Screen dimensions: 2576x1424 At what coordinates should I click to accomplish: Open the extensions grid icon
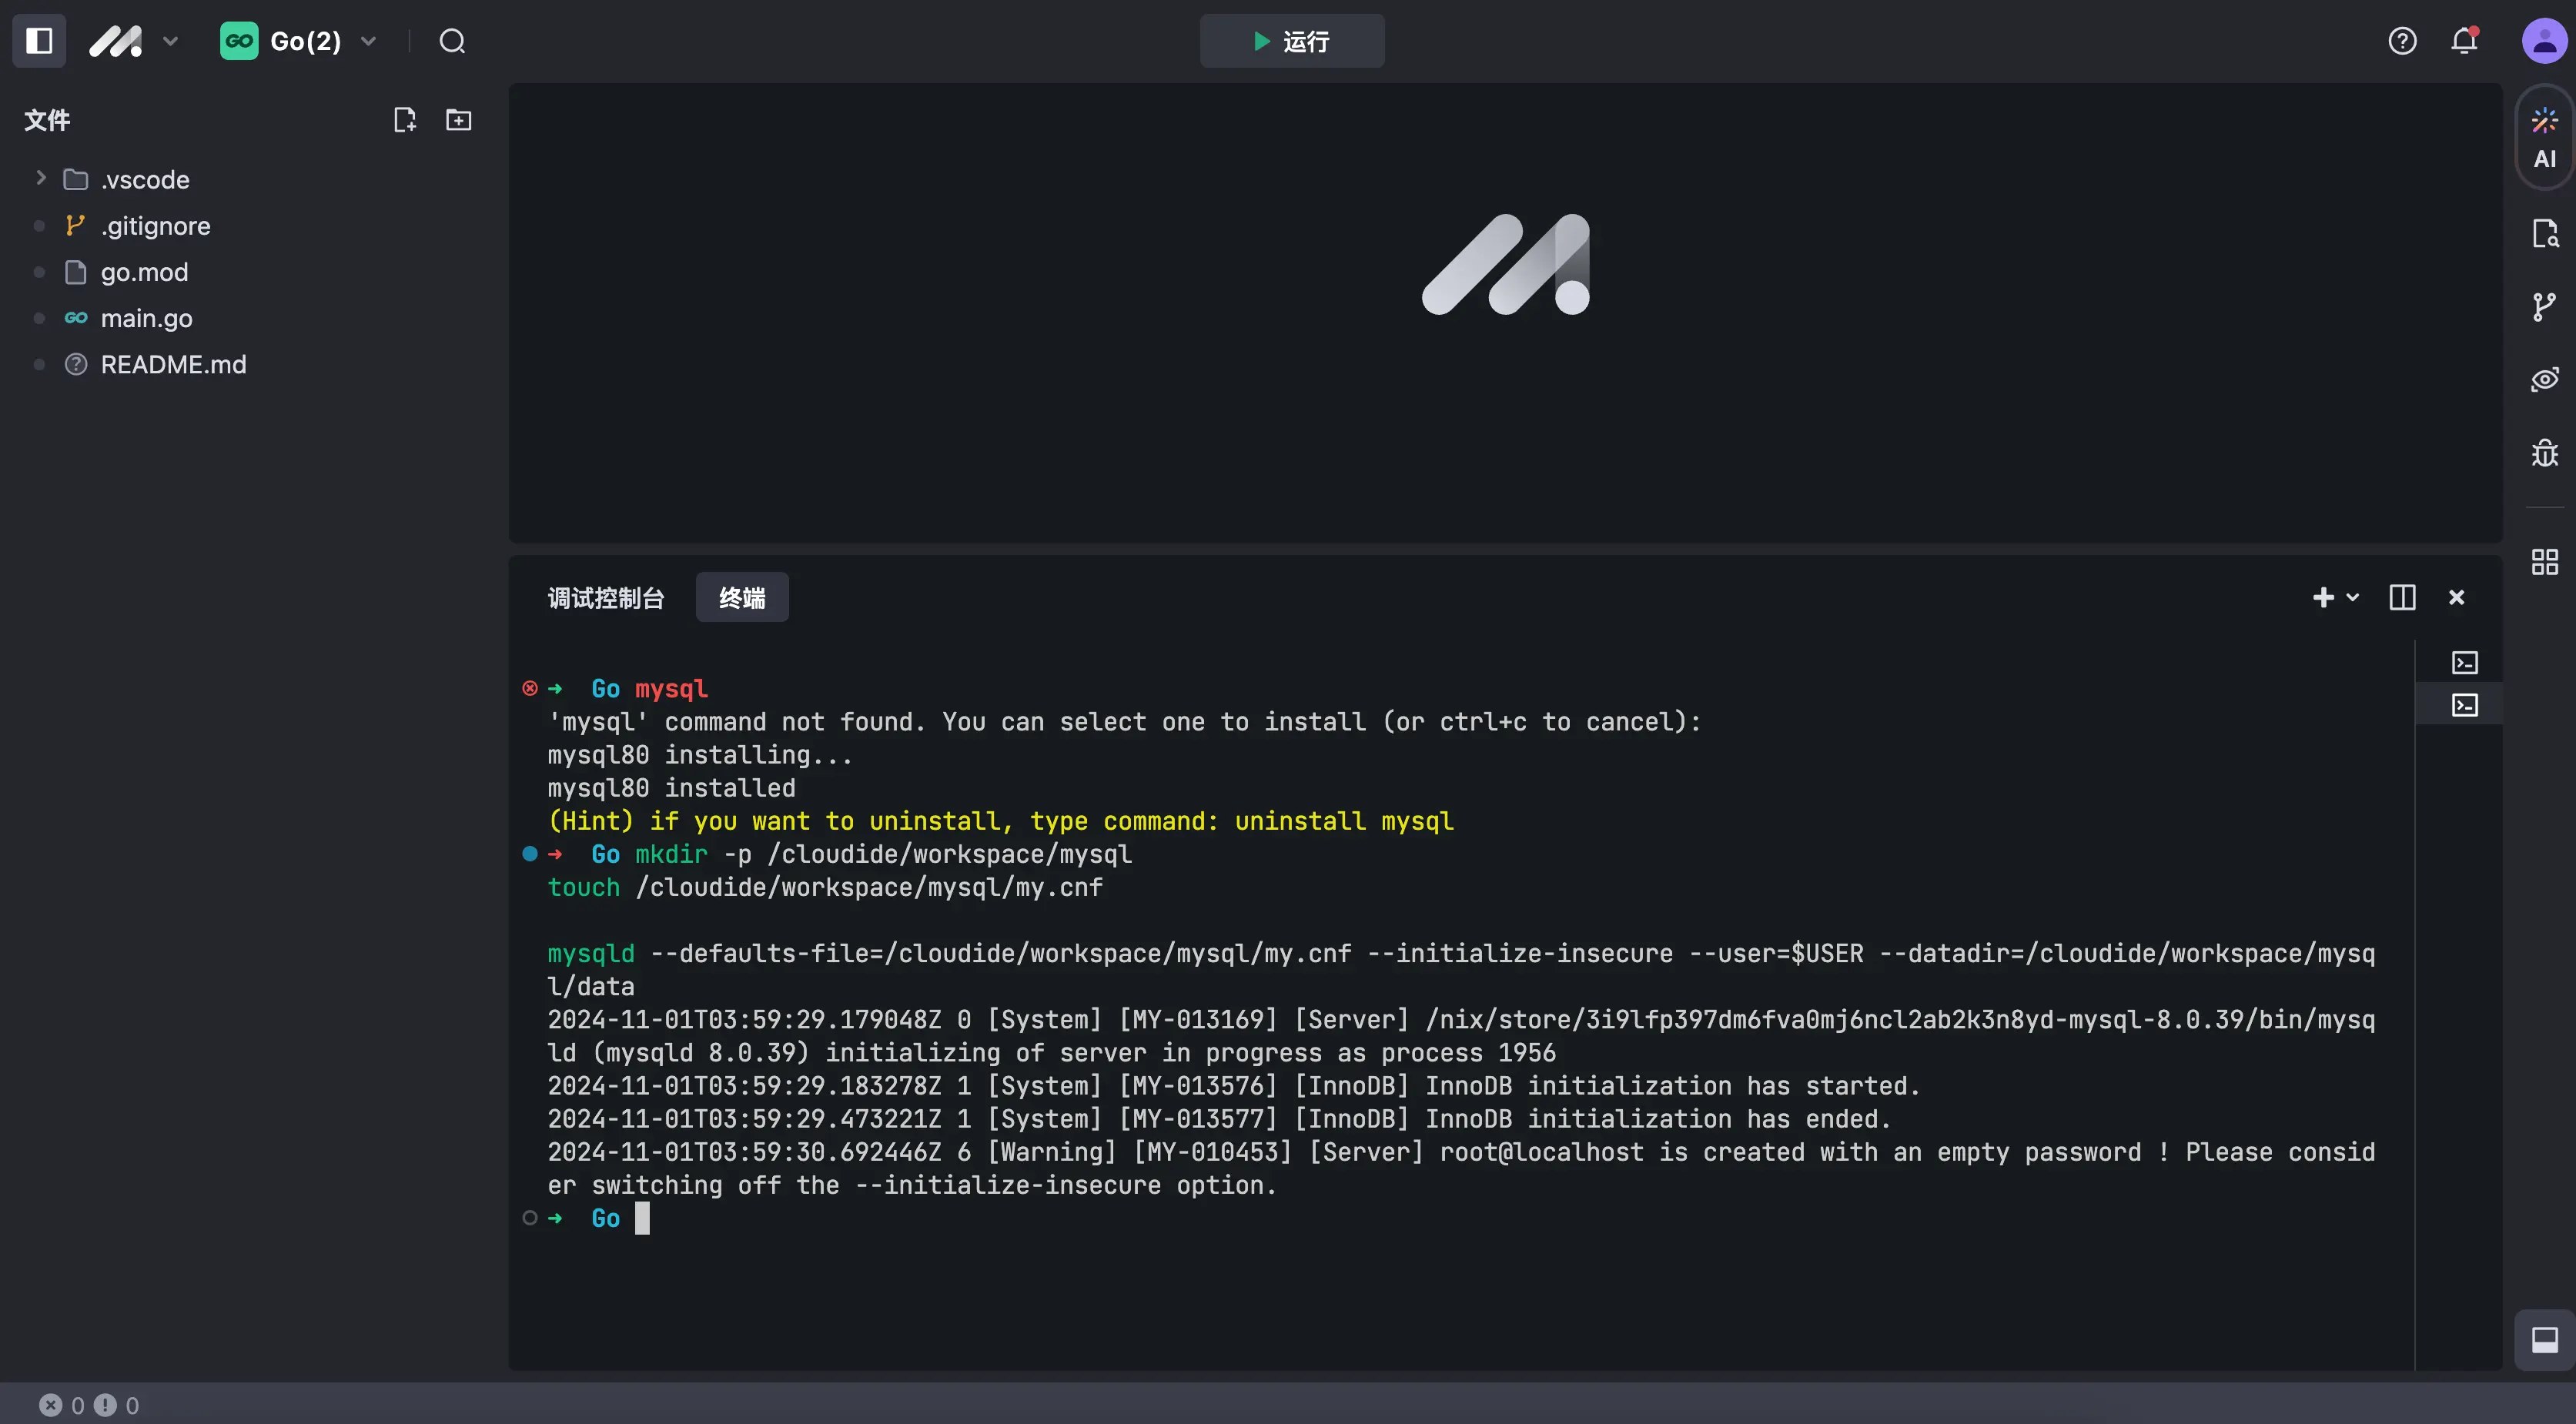point(2544,562)
